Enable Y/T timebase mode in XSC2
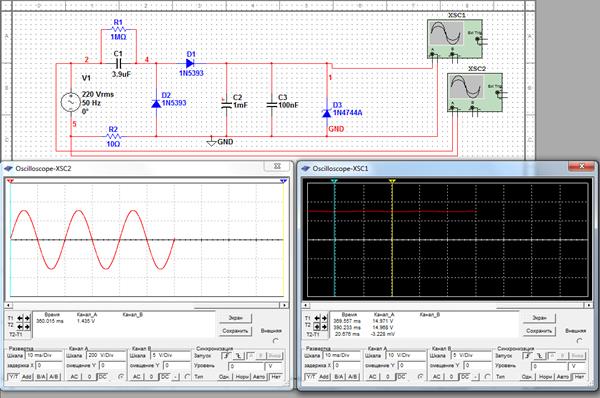This screenshot has height=398, width=600. (14, 377)
